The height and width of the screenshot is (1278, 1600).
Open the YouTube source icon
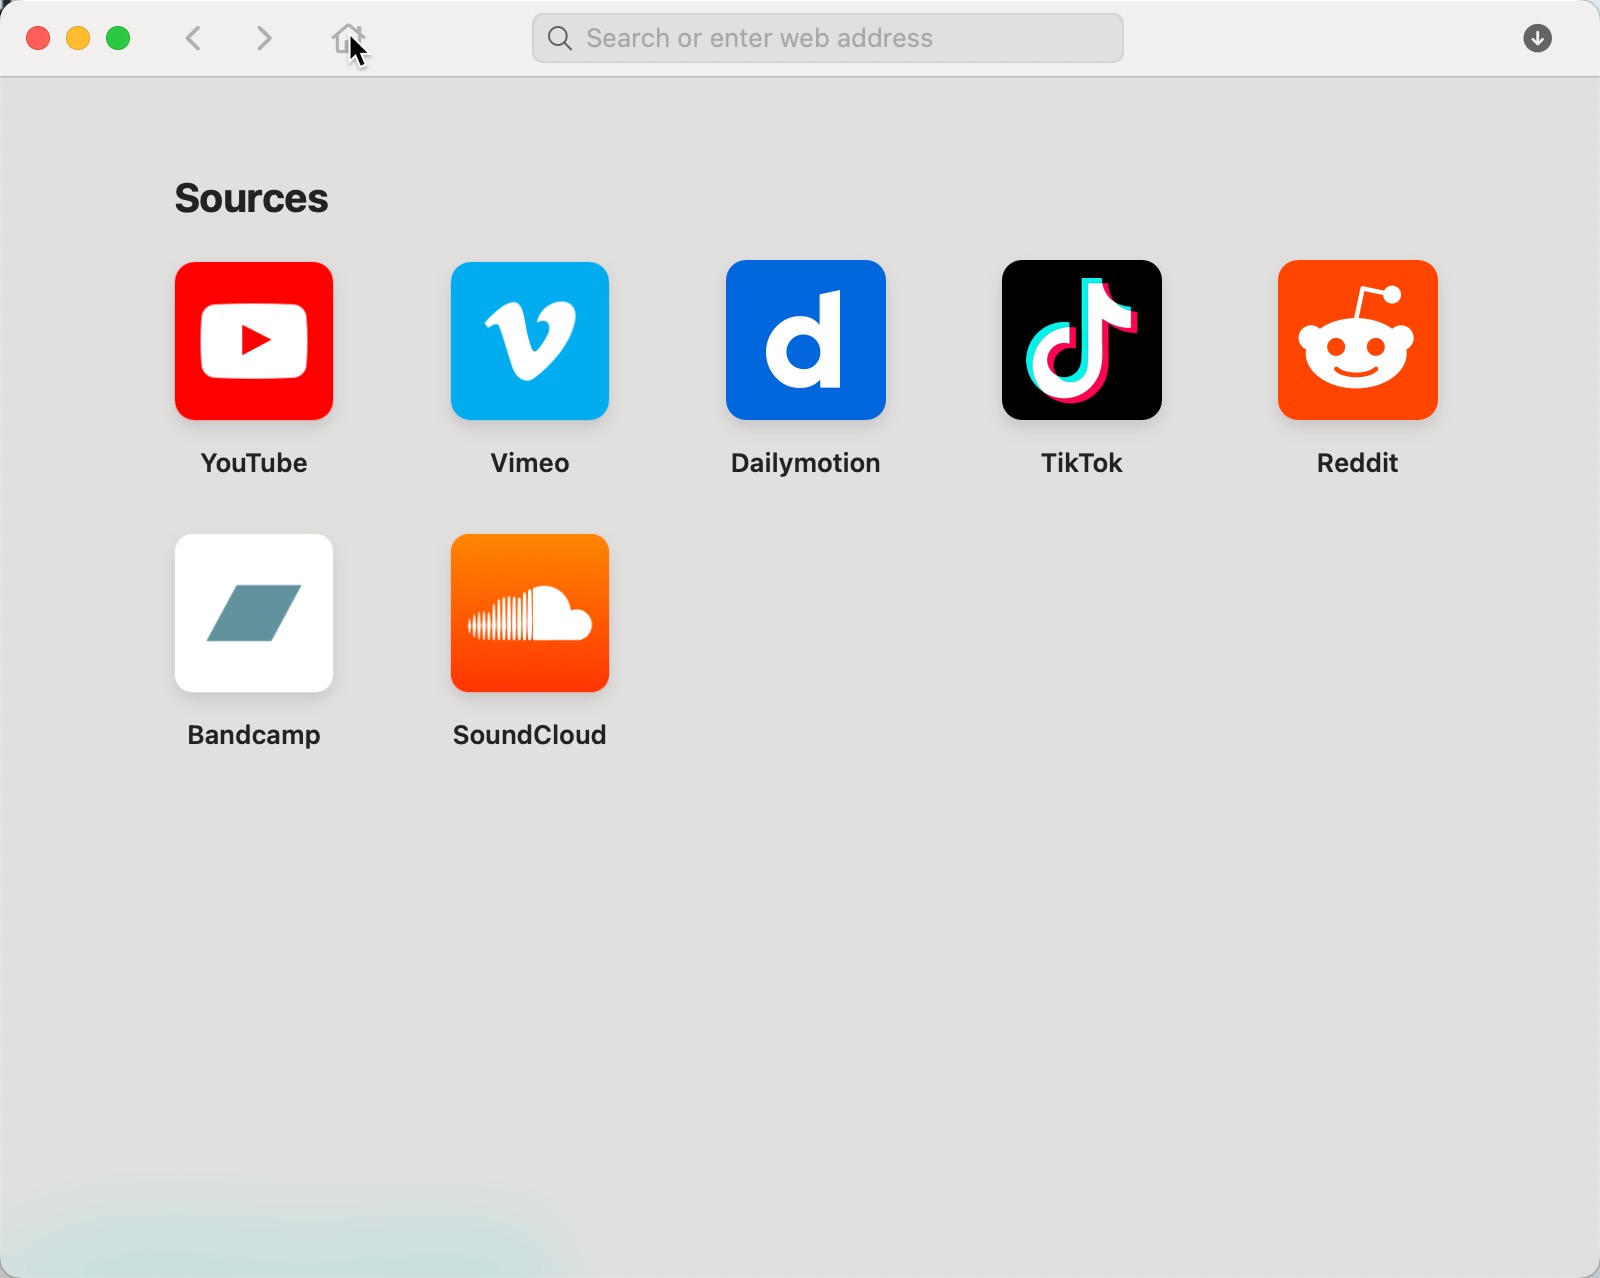pos(254,341)
